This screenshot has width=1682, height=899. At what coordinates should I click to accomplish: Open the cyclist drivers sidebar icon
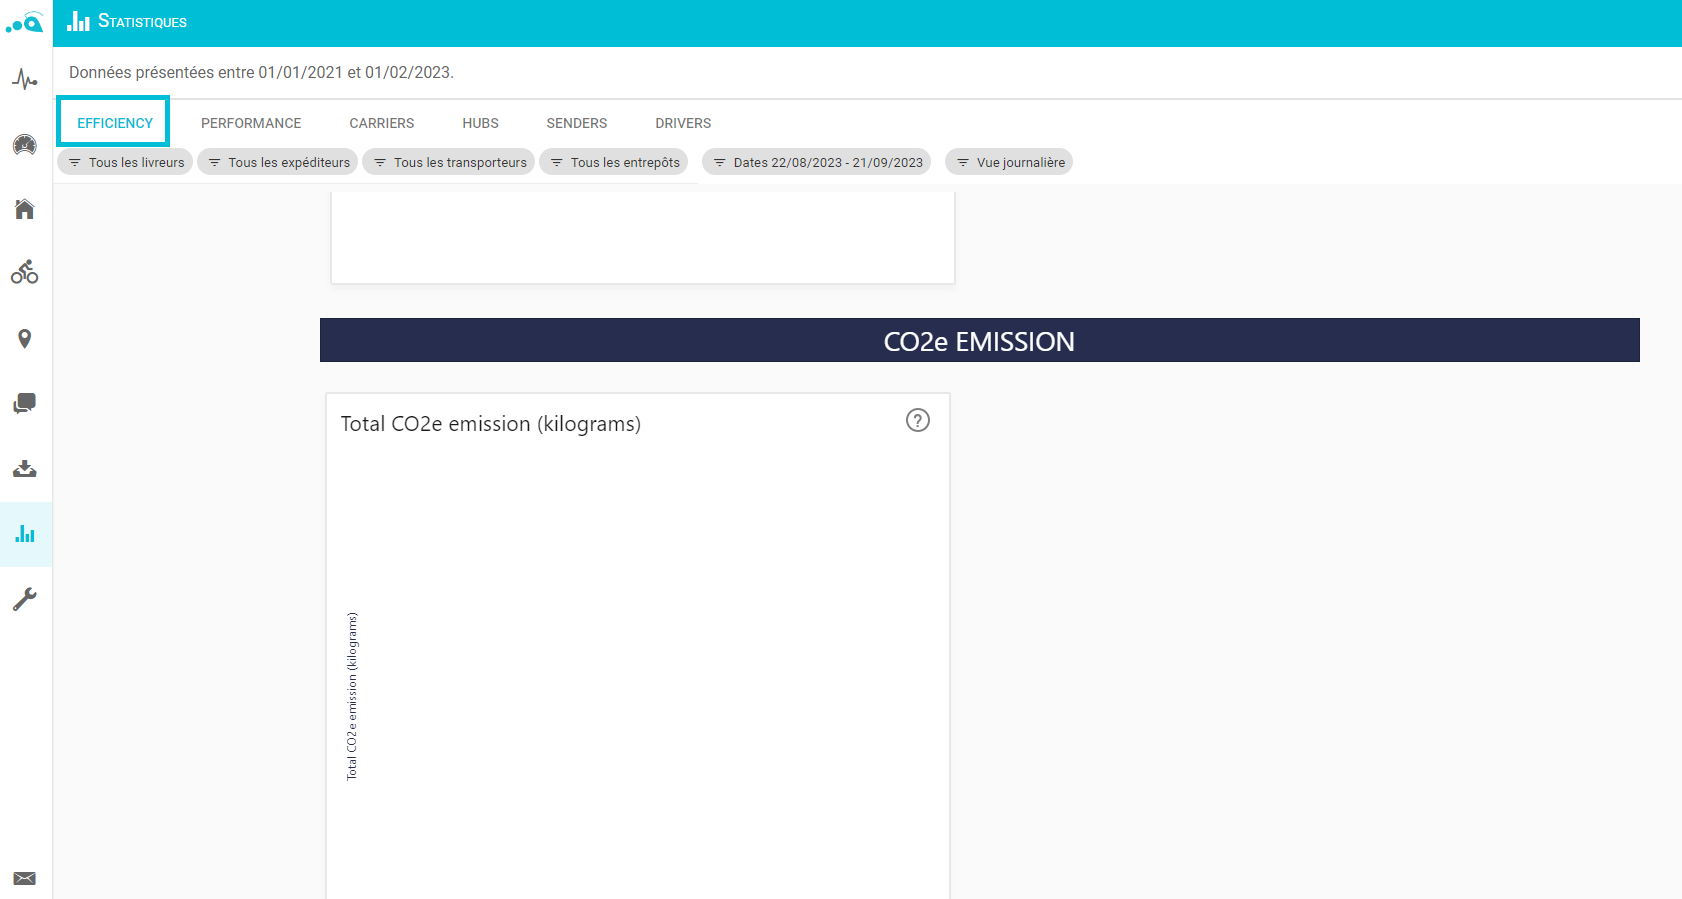(x=25, y=272)
